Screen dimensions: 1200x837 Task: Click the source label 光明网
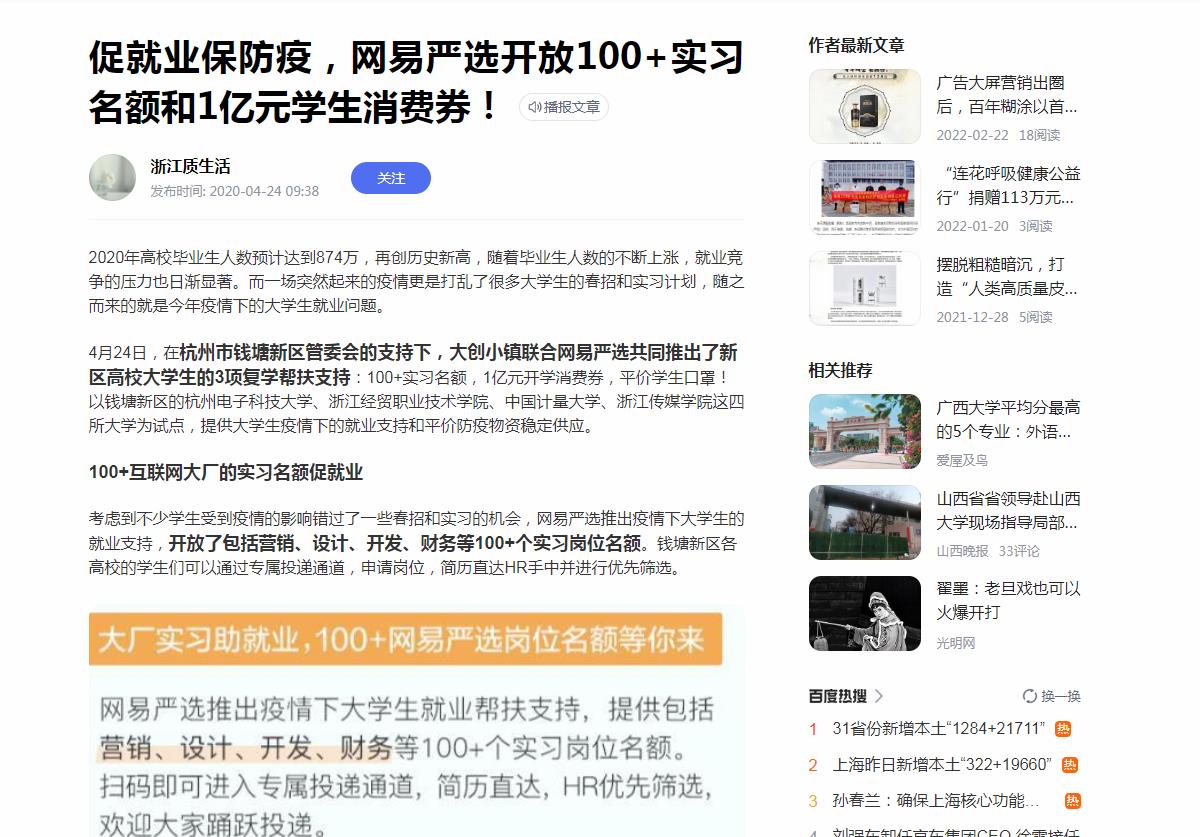click(956, 643)
